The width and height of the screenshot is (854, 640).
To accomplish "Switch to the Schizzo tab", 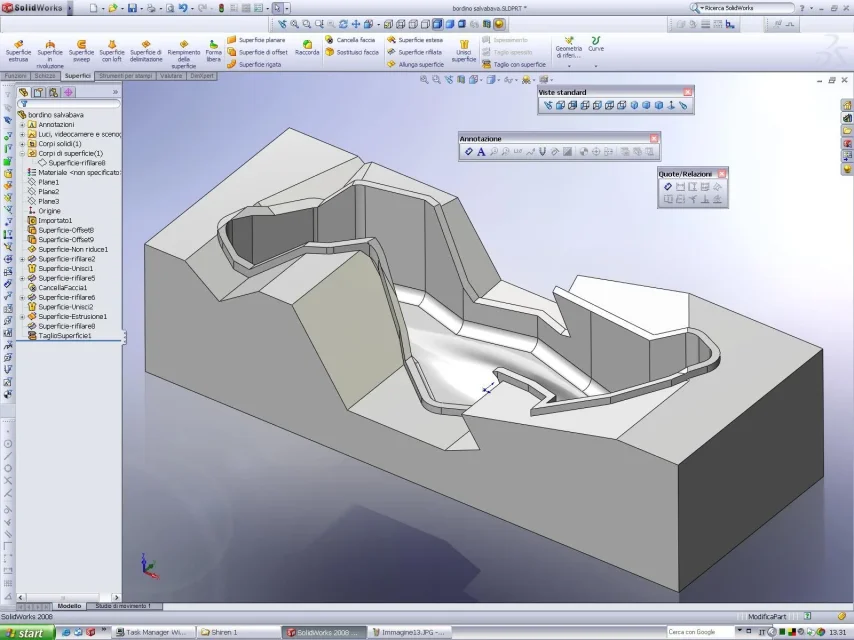I will (x=45, y=76).
